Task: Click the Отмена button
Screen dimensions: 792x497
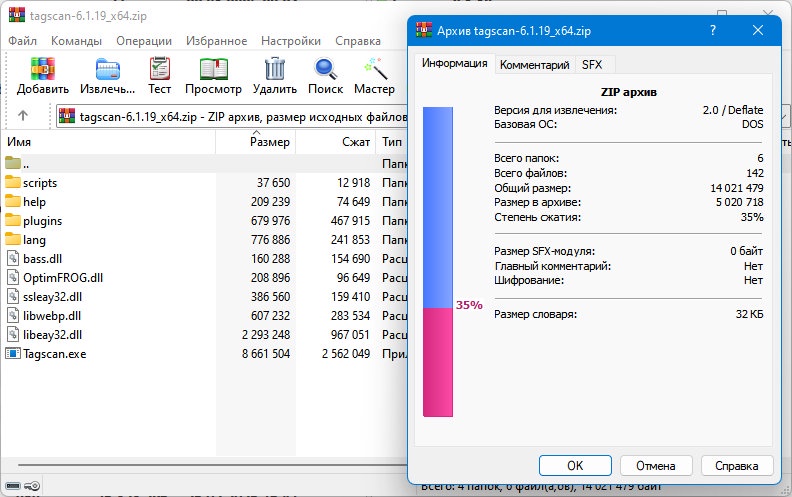Action: (656, 465)
